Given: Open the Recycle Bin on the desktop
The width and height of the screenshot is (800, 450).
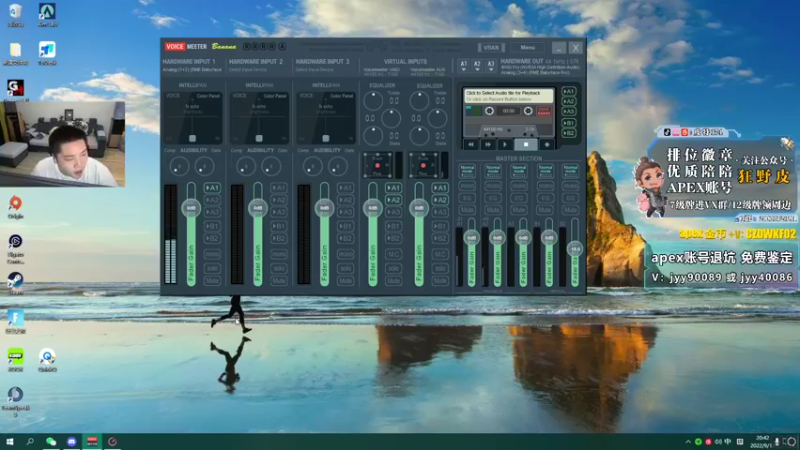Looking at the screenshot, I should coord(15,15).
